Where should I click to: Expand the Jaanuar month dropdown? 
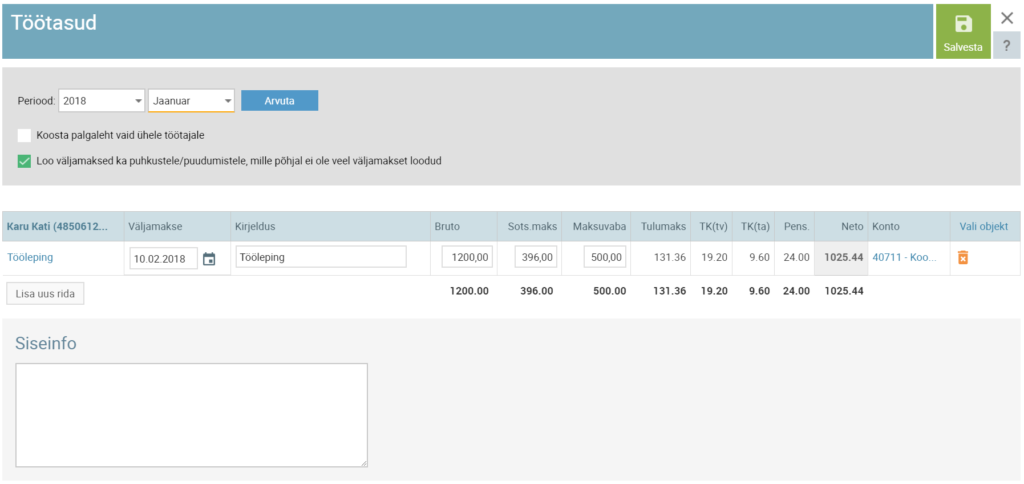[x=191, y=101]
